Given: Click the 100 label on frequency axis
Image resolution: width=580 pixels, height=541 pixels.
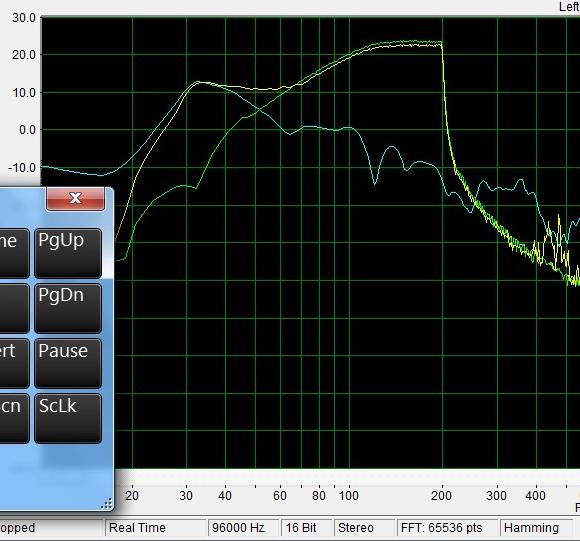Looking at the screenshot, I should (348, 496).
